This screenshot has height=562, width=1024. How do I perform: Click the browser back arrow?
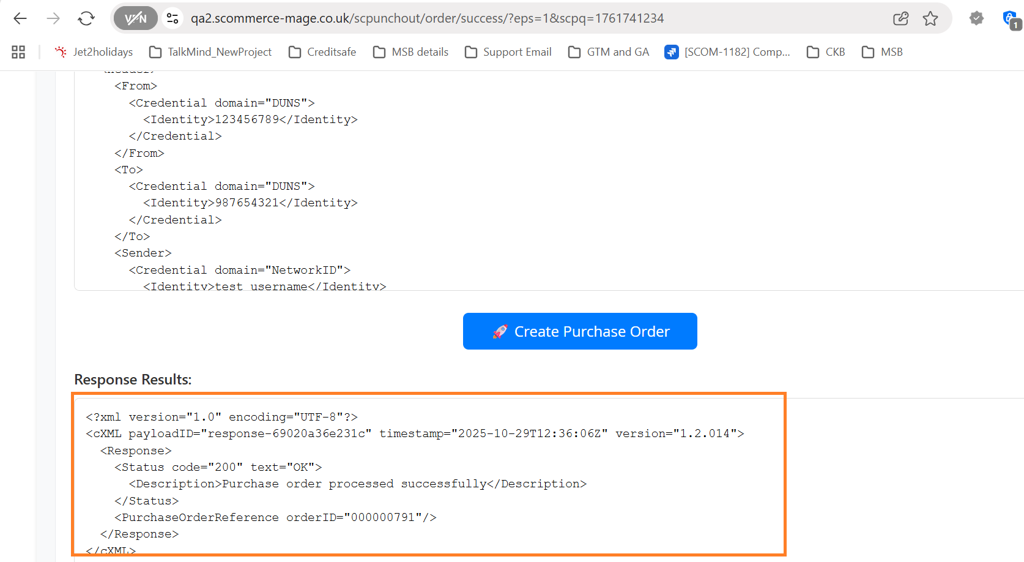(20, 18)
